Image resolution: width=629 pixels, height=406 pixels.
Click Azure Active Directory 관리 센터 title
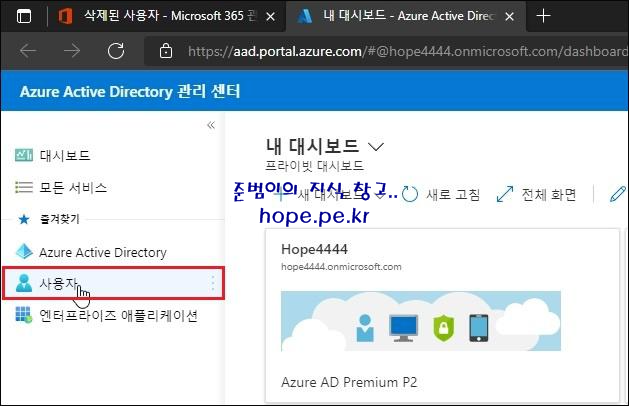[x=130, y=91]
